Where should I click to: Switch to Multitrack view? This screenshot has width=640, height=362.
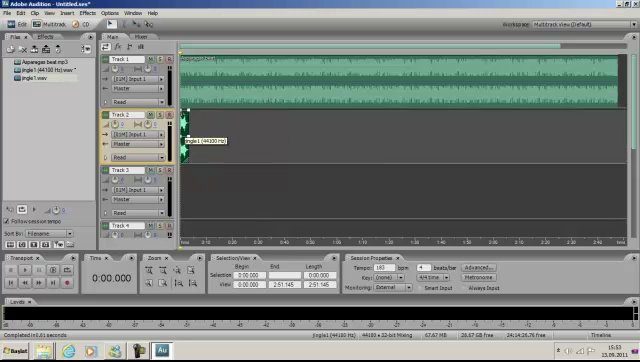pos(49,24)
